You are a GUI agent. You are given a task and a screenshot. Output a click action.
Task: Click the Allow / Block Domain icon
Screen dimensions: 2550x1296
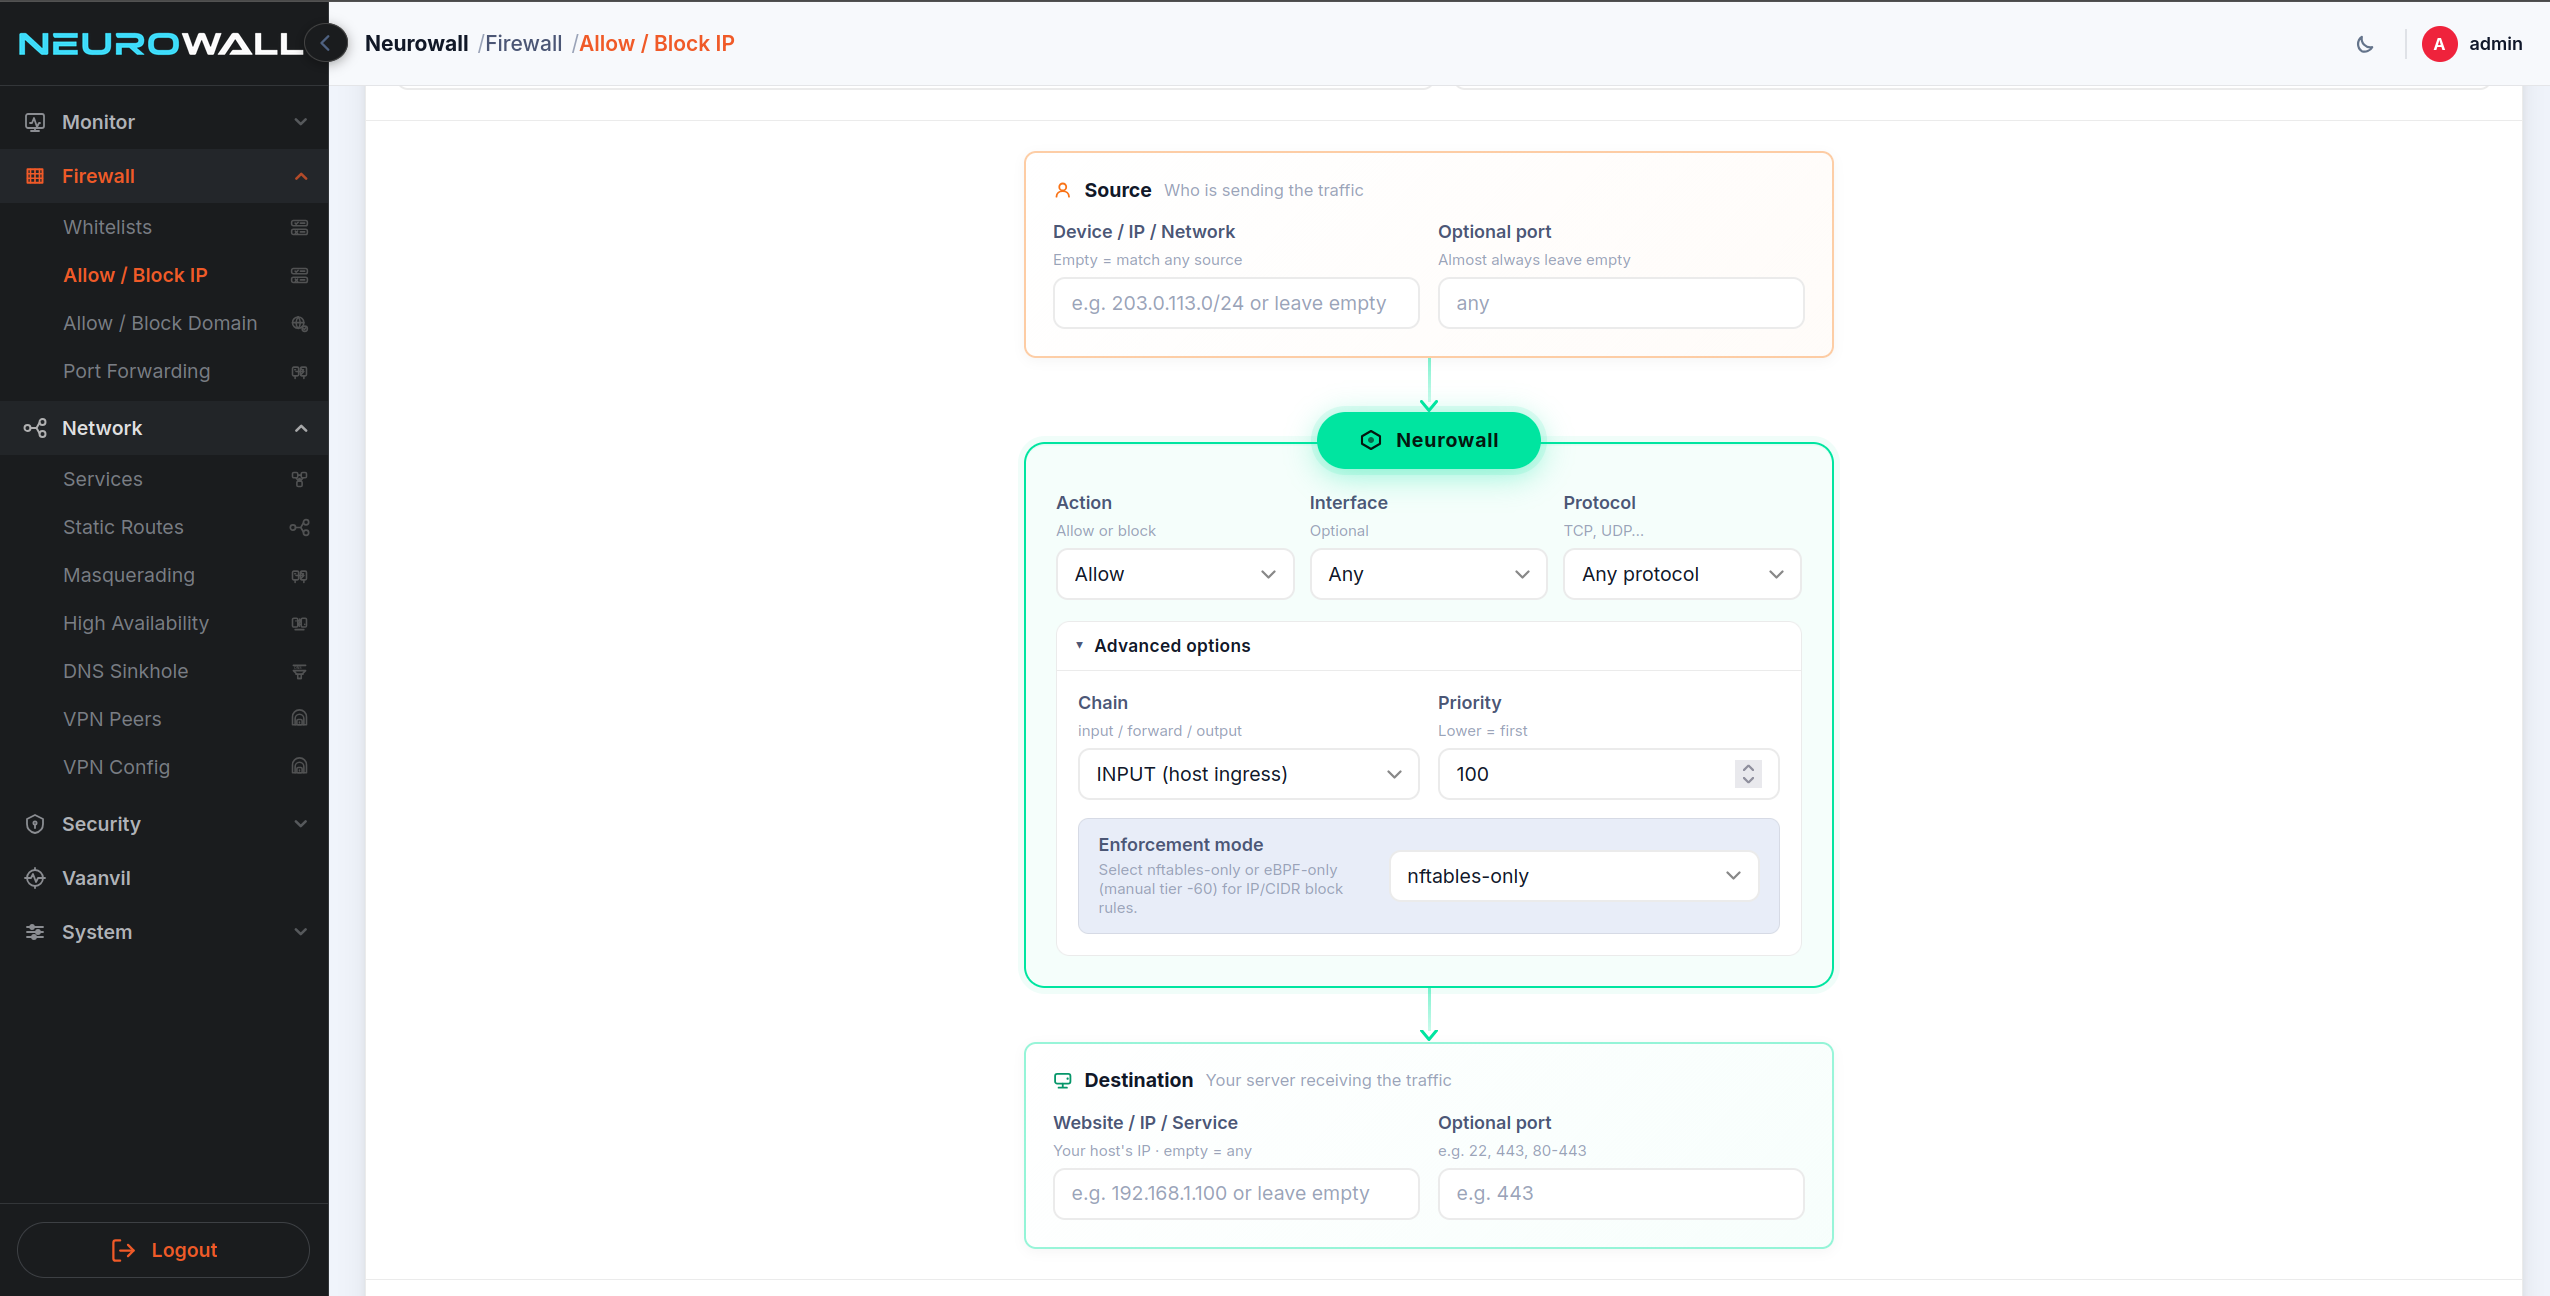299,324
